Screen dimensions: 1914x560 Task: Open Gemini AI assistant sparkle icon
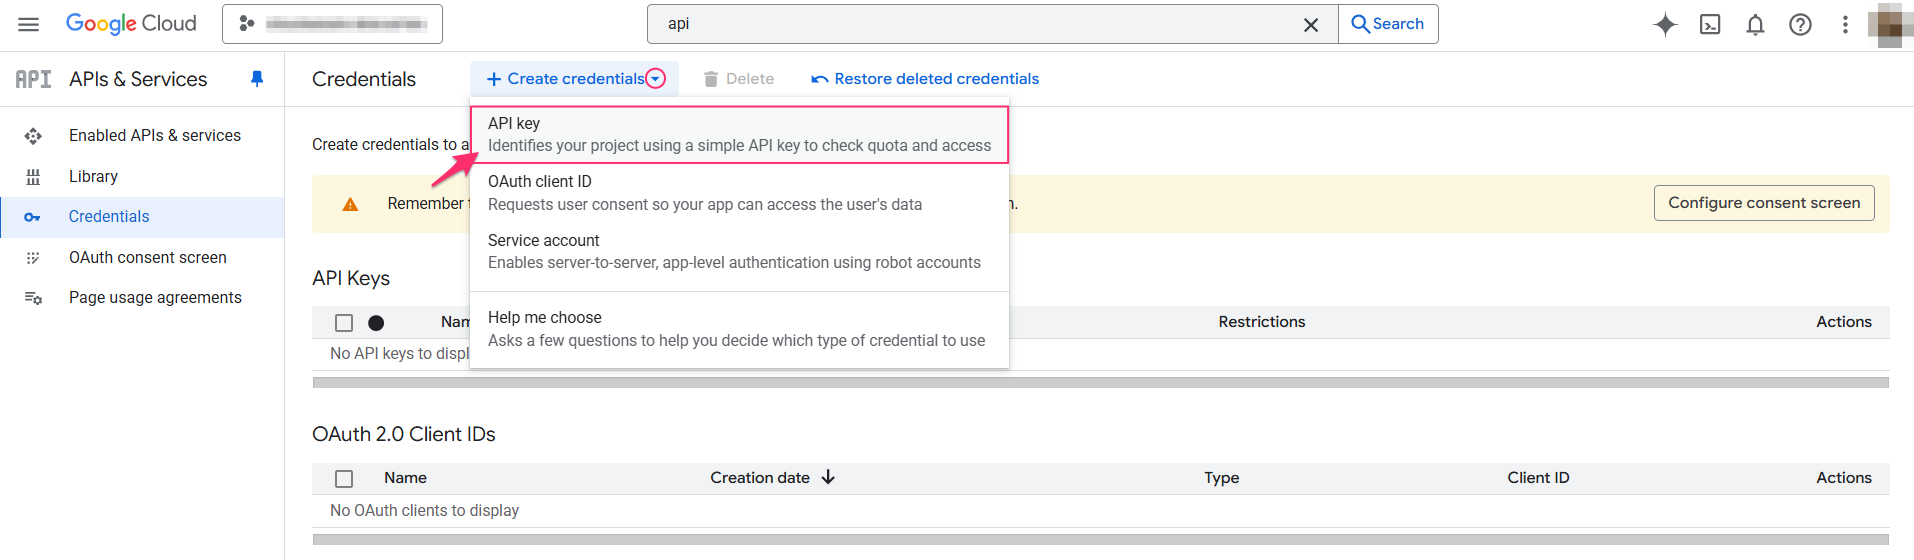(x=1665, y=25)
